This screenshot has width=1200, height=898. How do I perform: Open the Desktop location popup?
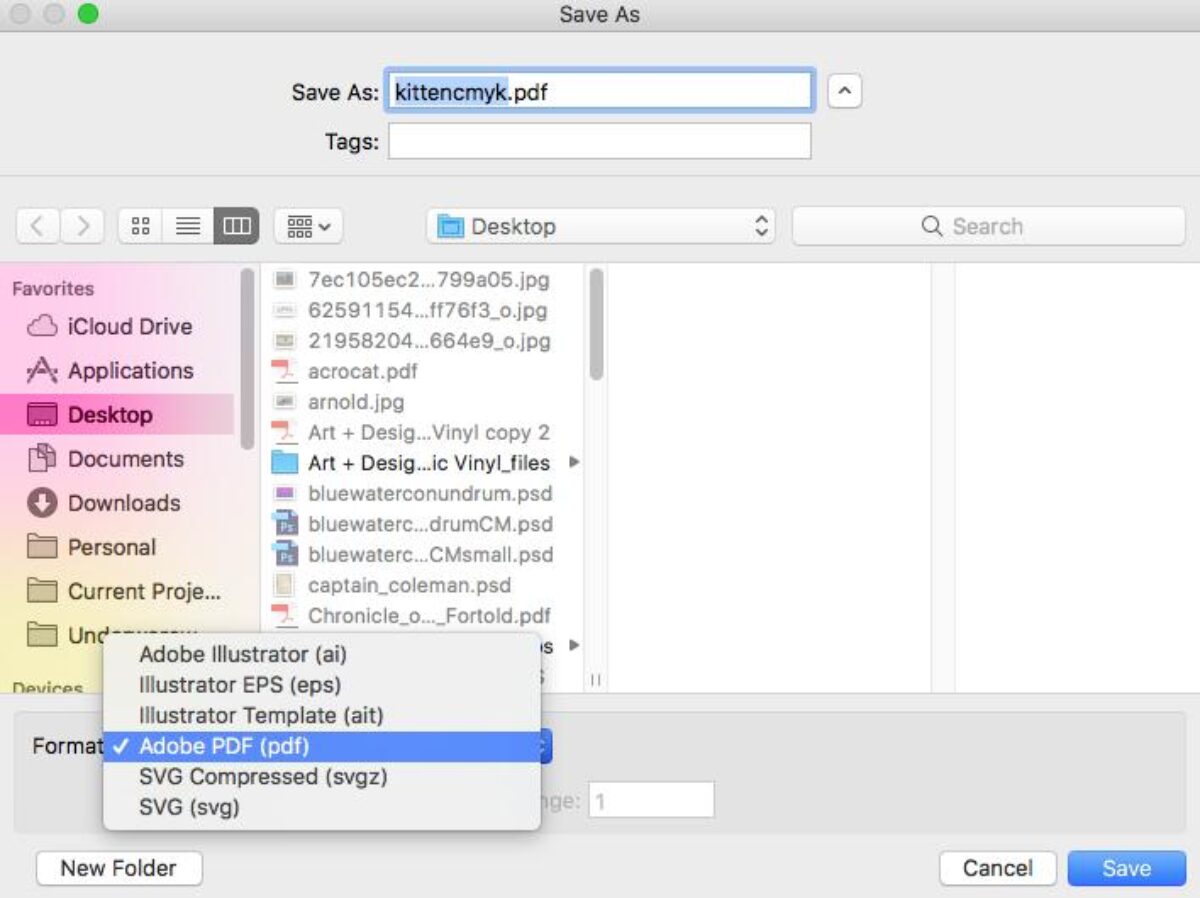[601, 226]
